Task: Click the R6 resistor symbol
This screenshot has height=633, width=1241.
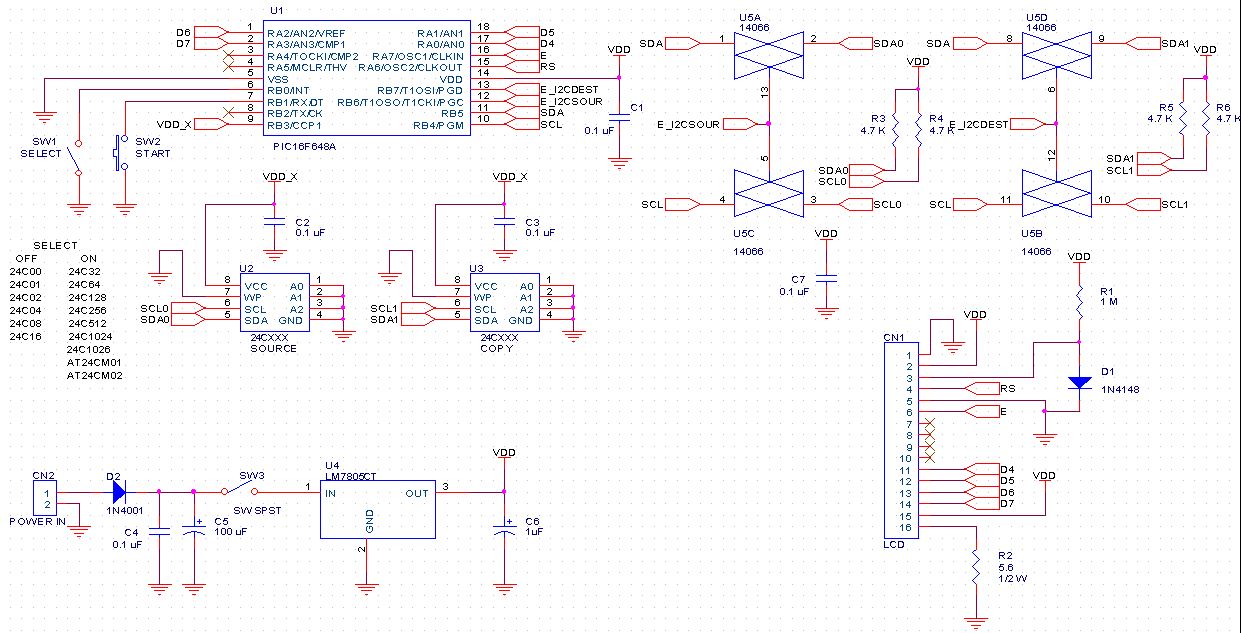Action: (x=1206, y=119)
